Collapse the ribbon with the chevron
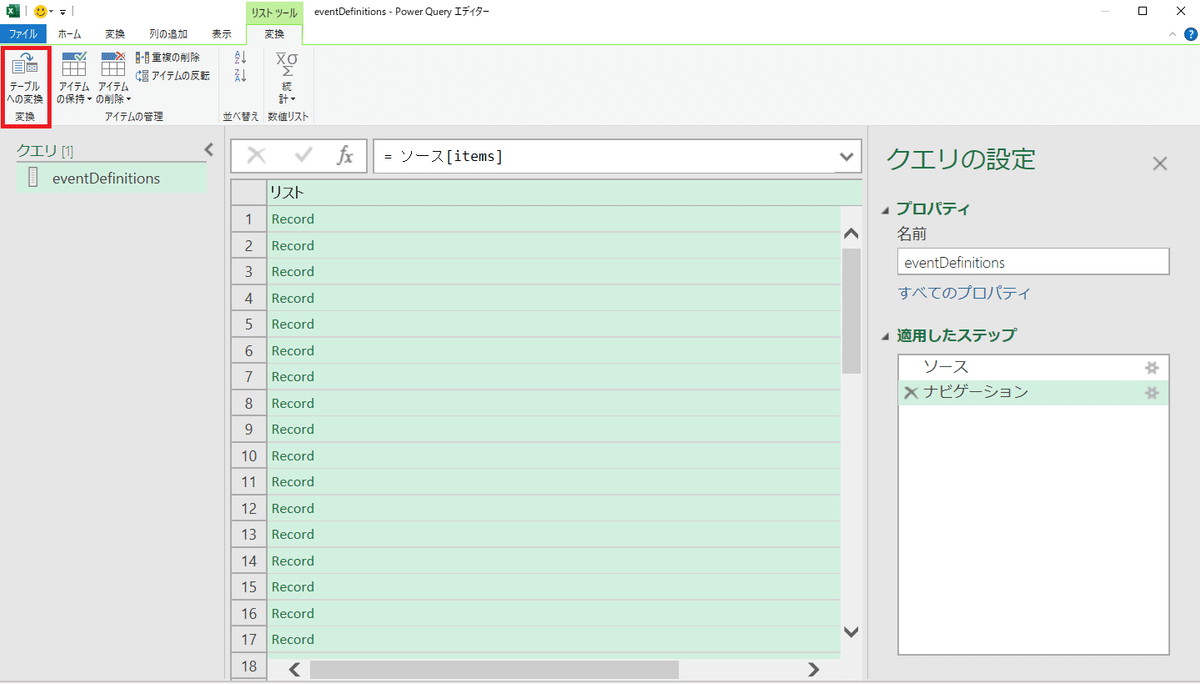1200x684 pixels. click(1174, 34)
